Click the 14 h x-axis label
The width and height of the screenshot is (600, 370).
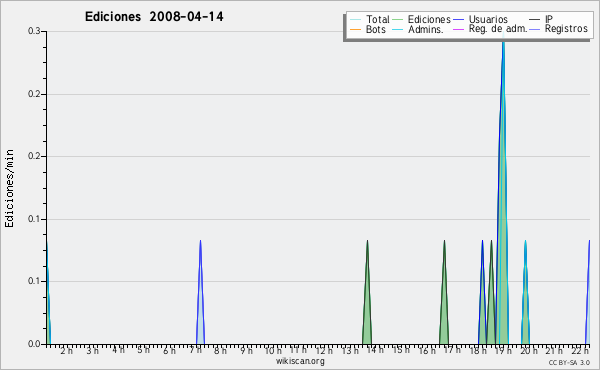tap(375, 350)
